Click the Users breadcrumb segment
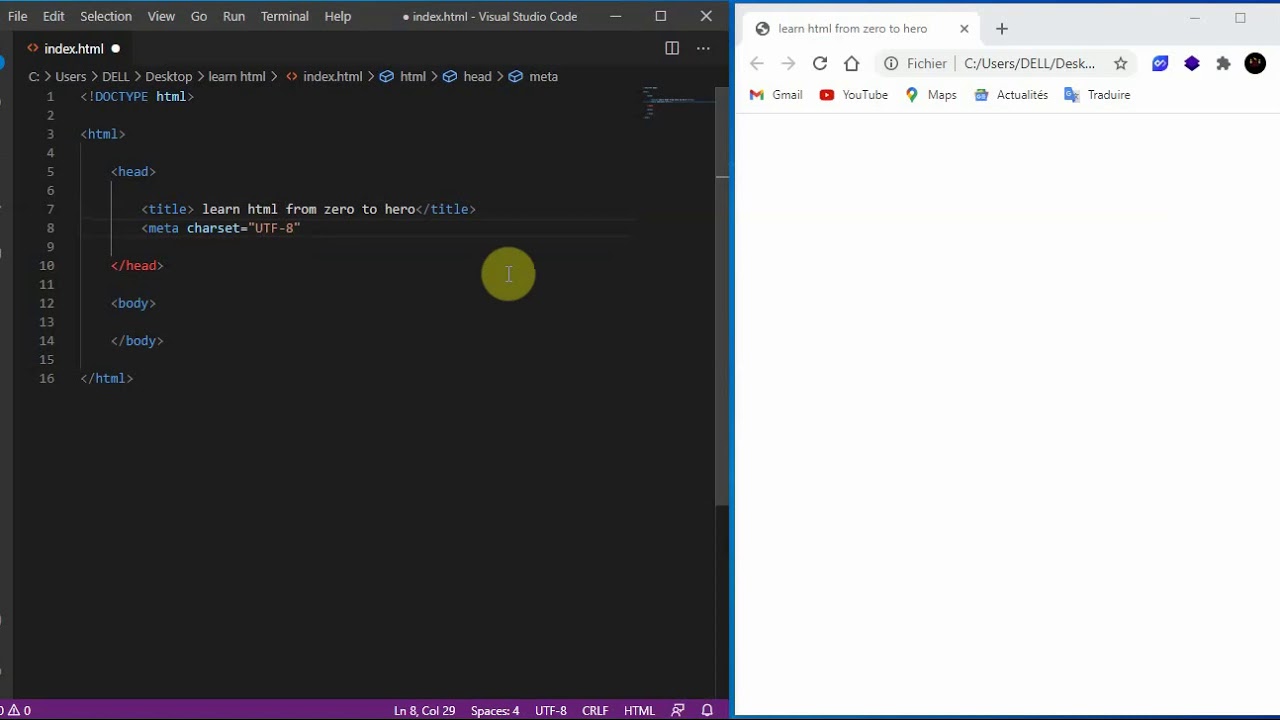Screen dimensions: 1280x720 [70, 76]
